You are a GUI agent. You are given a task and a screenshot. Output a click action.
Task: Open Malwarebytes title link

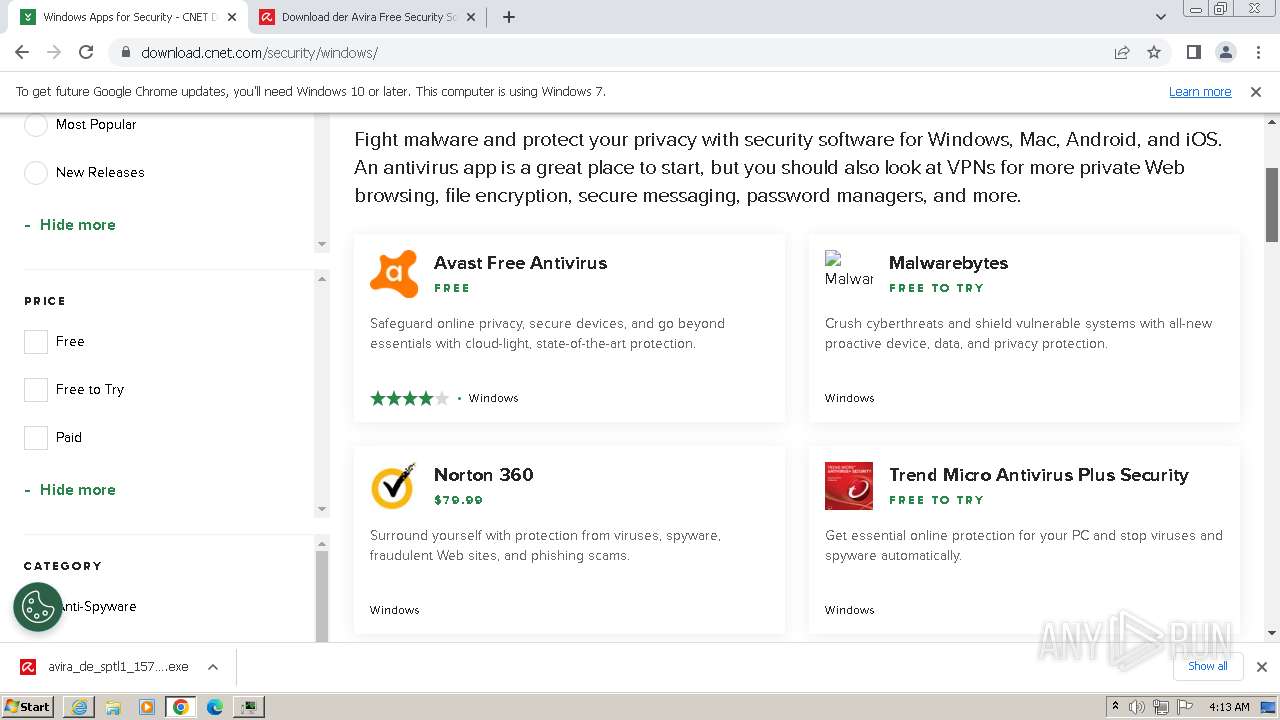(x=948, y=263)
